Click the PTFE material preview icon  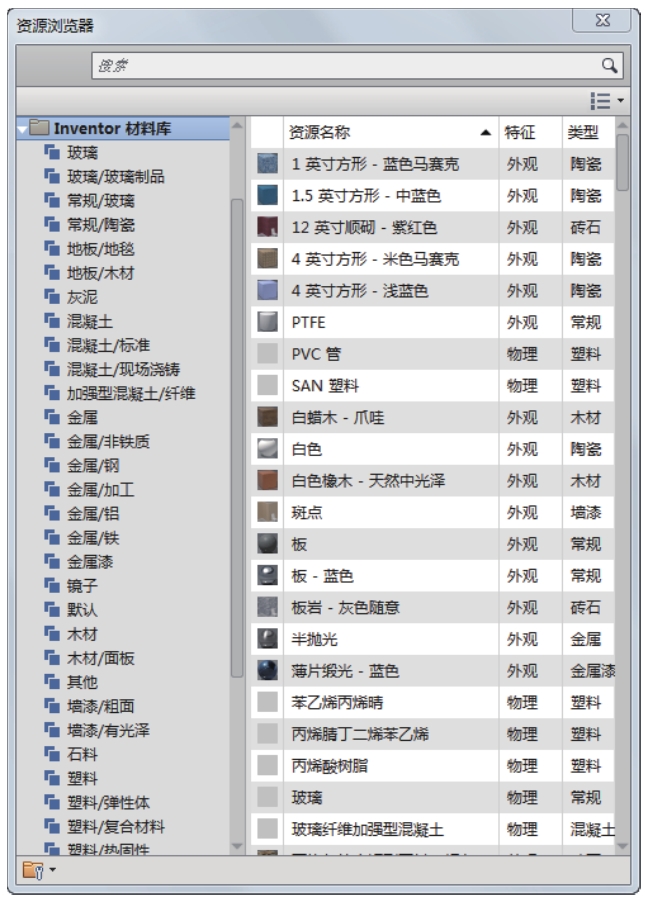(x=268, y=322)
